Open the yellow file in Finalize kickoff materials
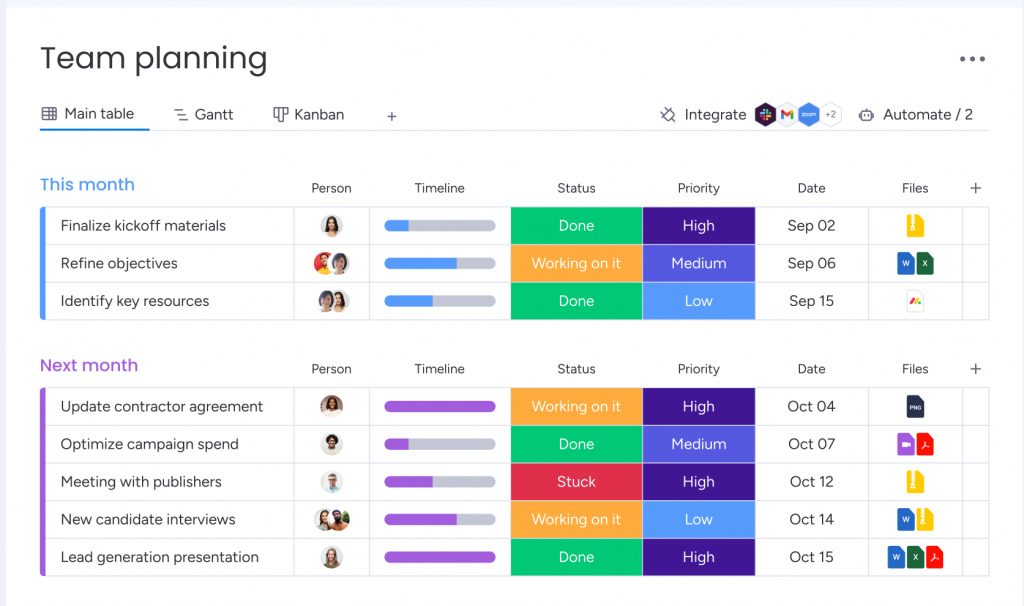The width and height of the screenshot is (1024, 606). [x=915, y=226]
